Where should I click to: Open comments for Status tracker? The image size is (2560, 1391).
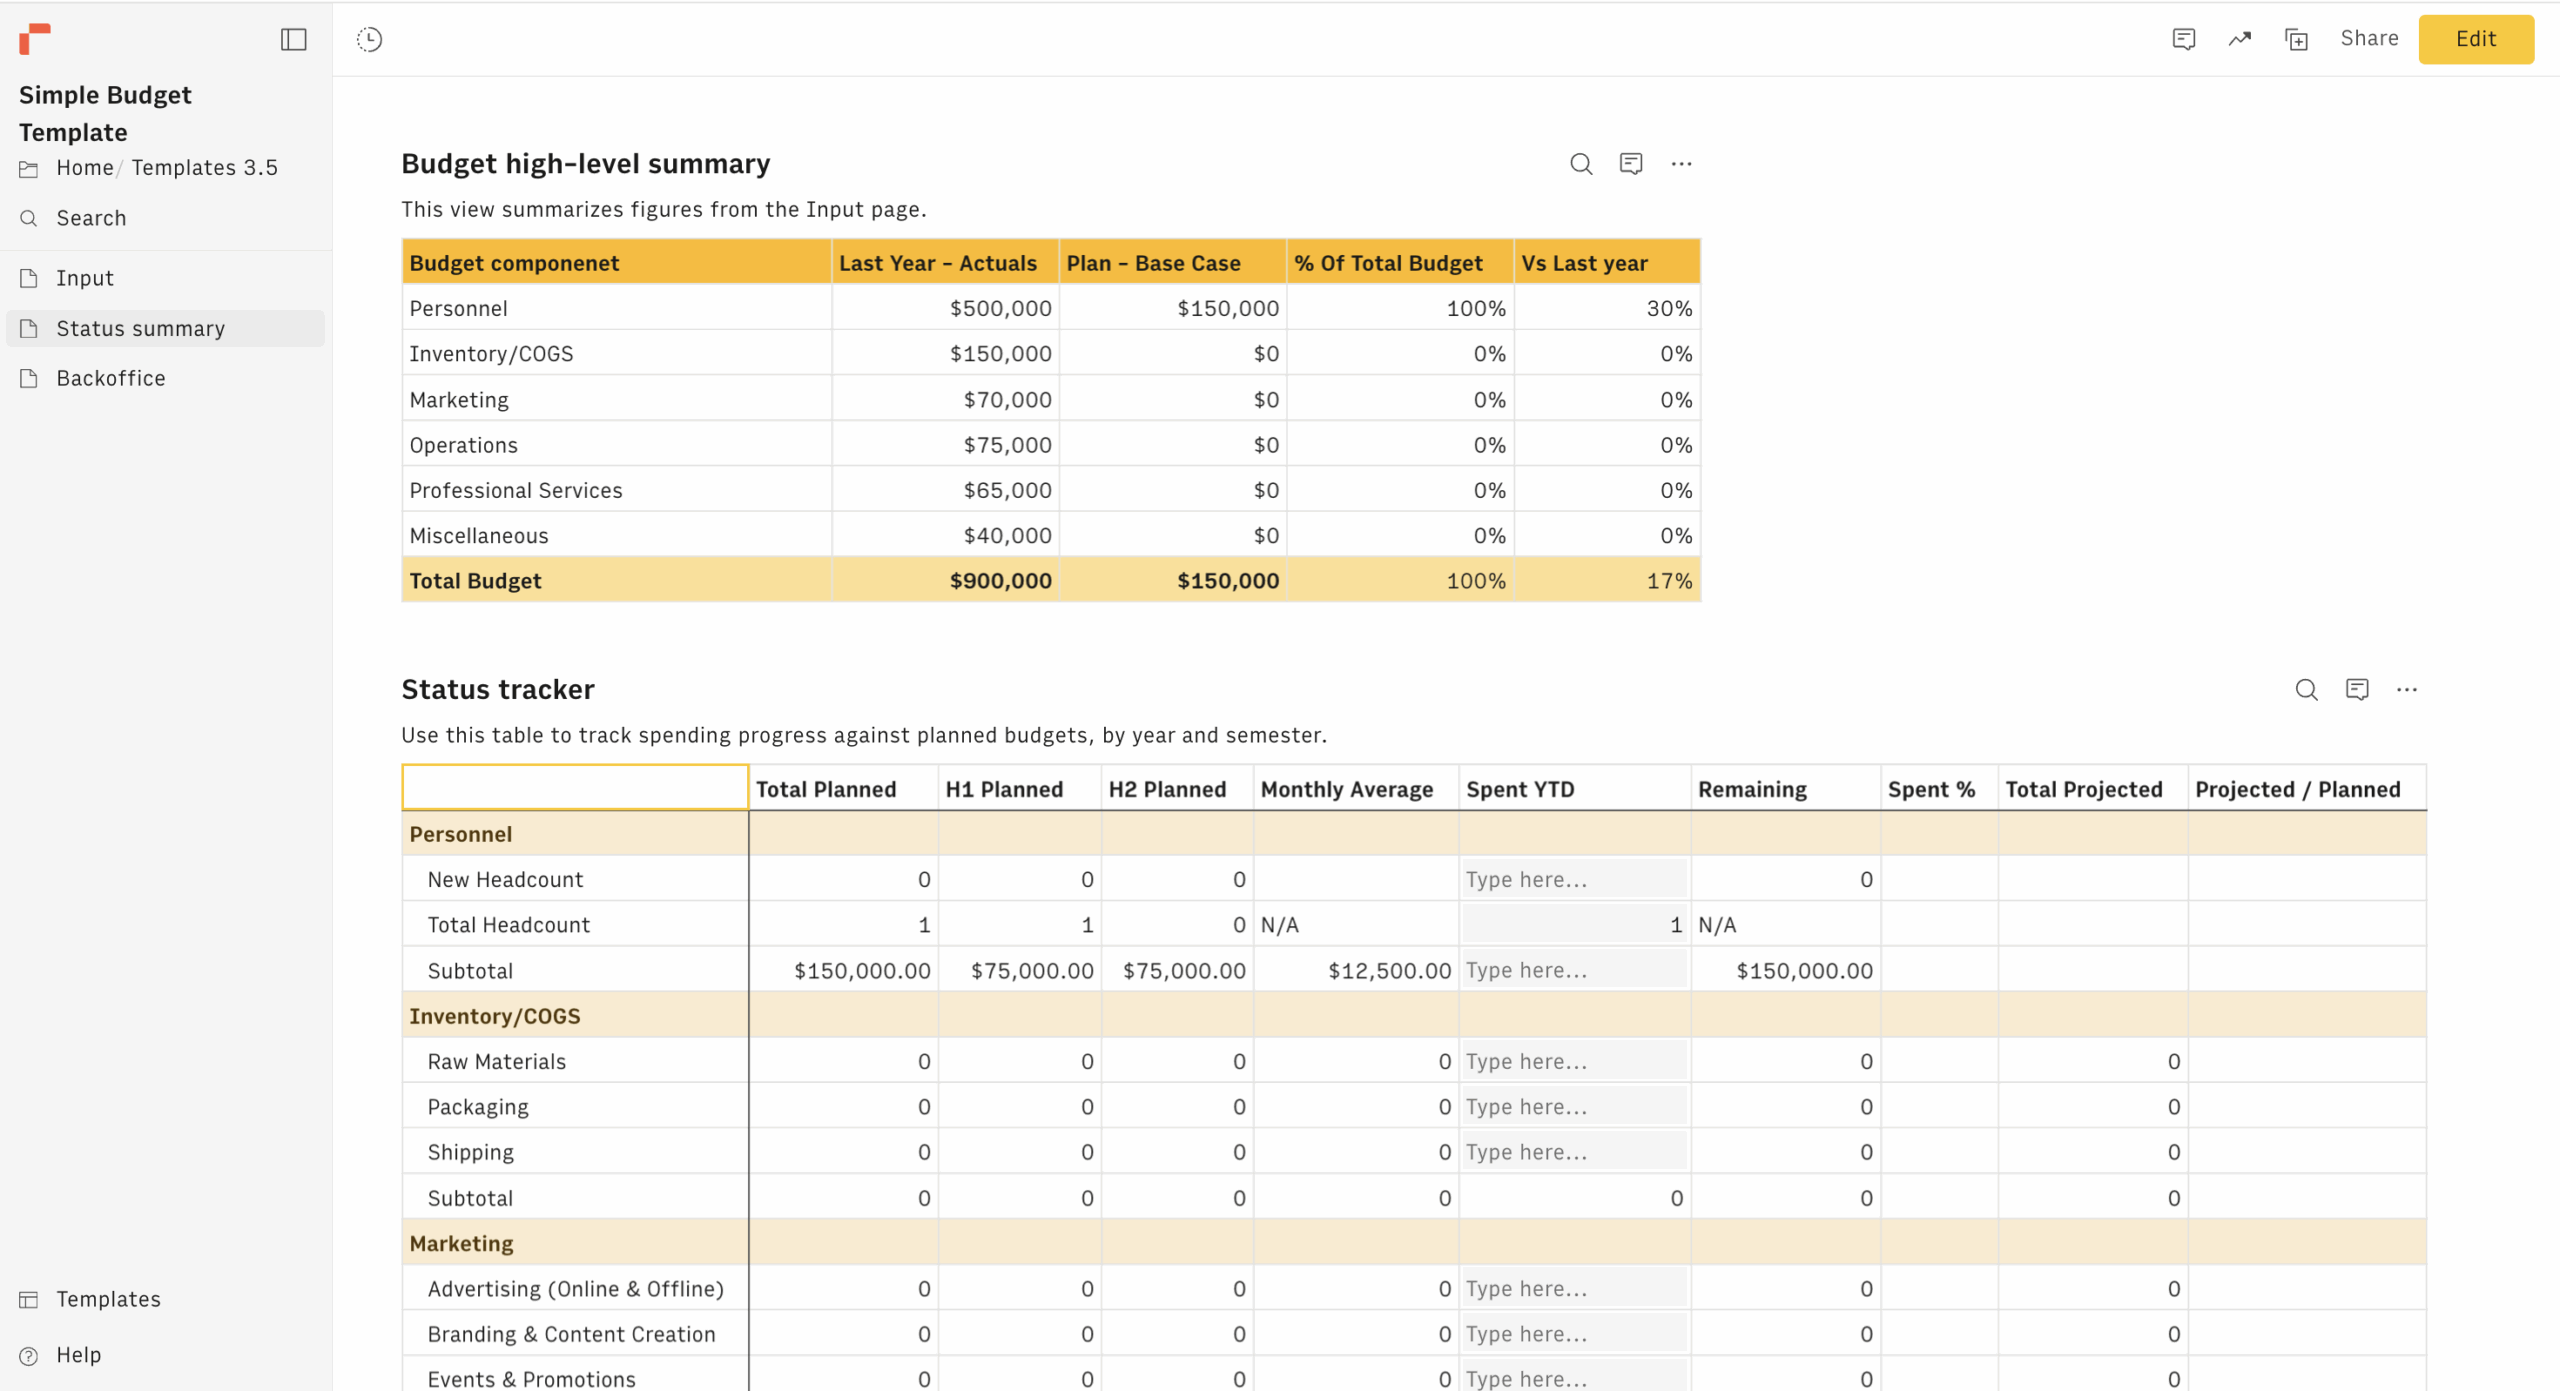(2356, 690)
